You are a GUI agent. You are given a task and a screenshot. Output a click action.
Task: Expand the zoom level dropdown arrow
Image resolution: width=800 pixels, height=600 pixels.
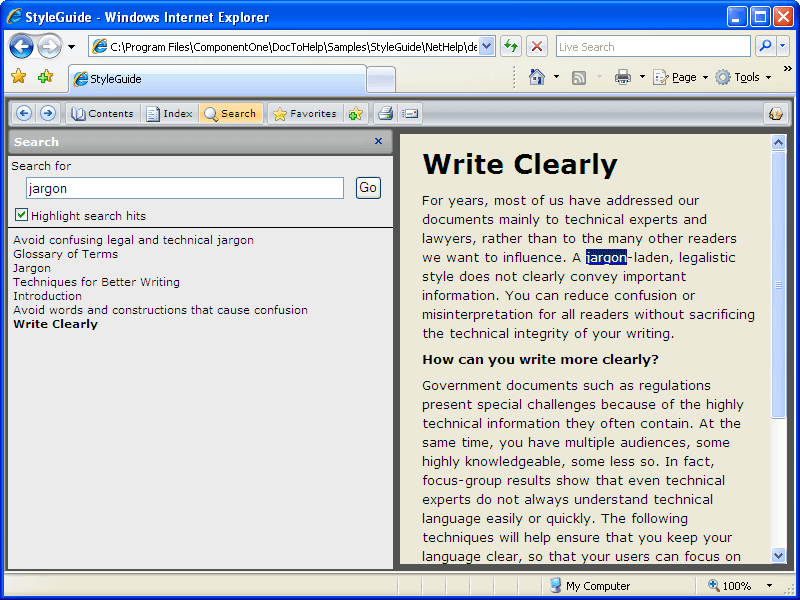[769, 586]
